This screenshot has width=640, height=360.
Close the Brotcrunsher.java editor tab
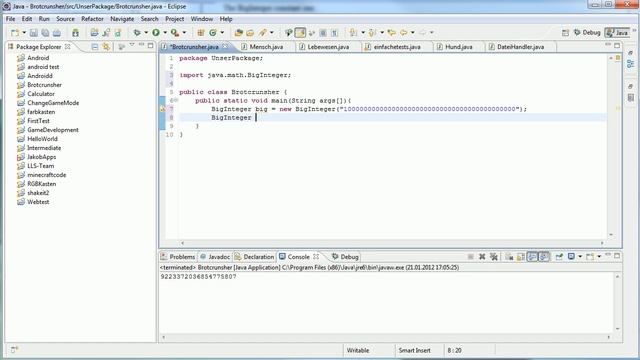click(x=225, y=47)
